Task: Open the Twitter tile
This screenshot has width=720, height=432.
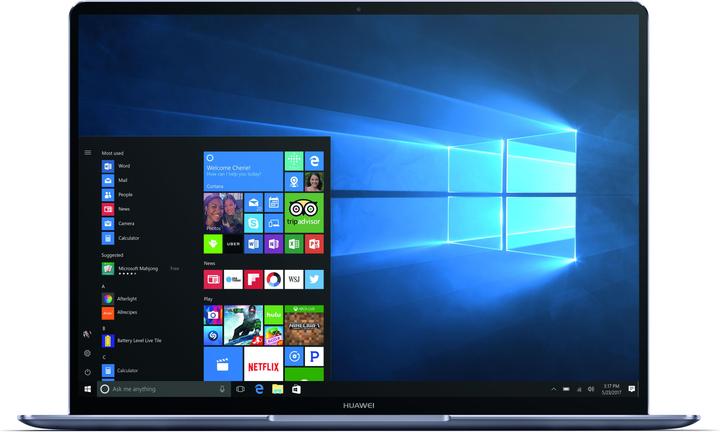Action: [314, 279]
